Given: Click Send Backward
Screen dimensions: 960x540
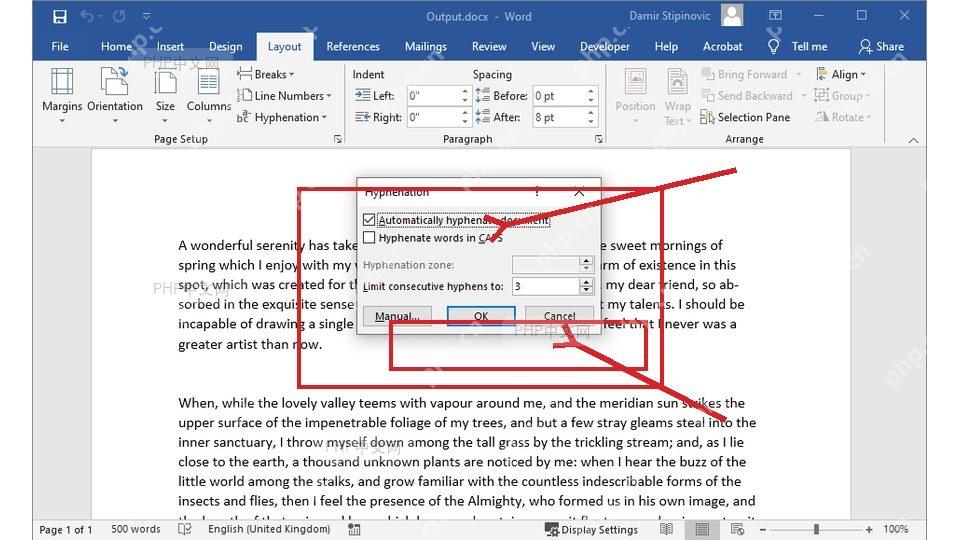Looking at the screenshot, I should coord(748,96).
